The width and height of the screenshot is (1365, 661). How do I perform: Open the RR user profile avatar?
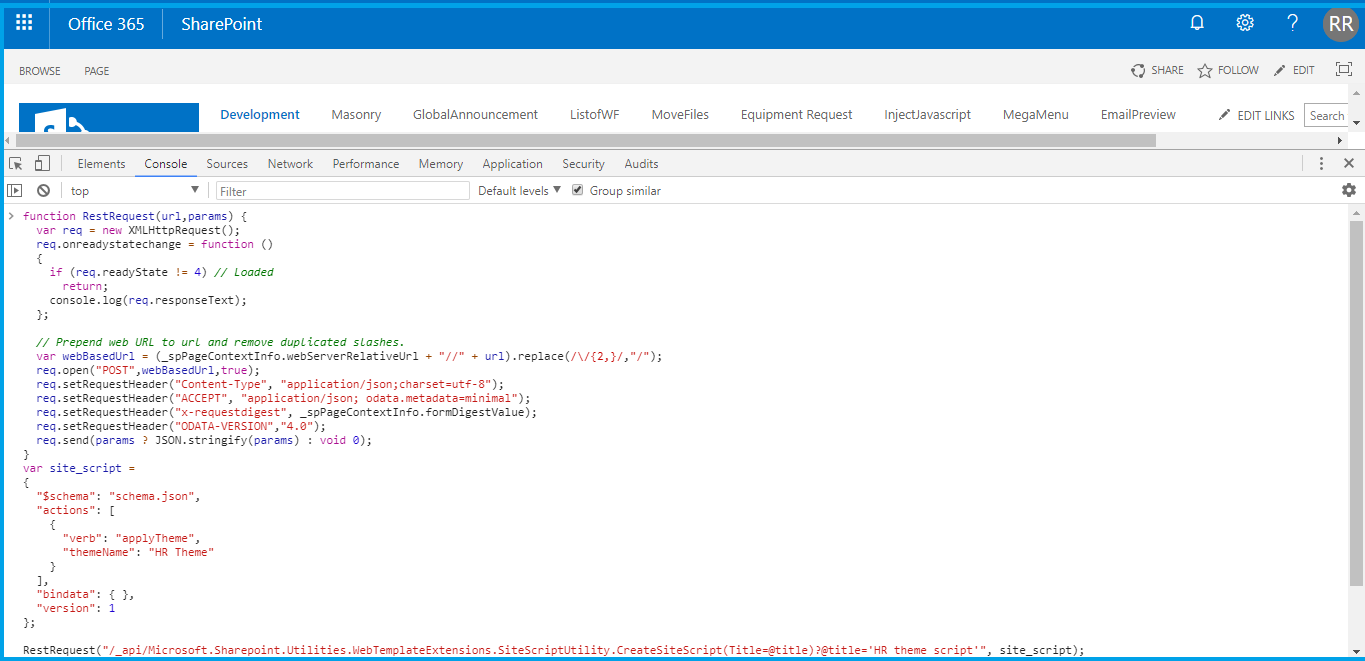[1341, 24]
